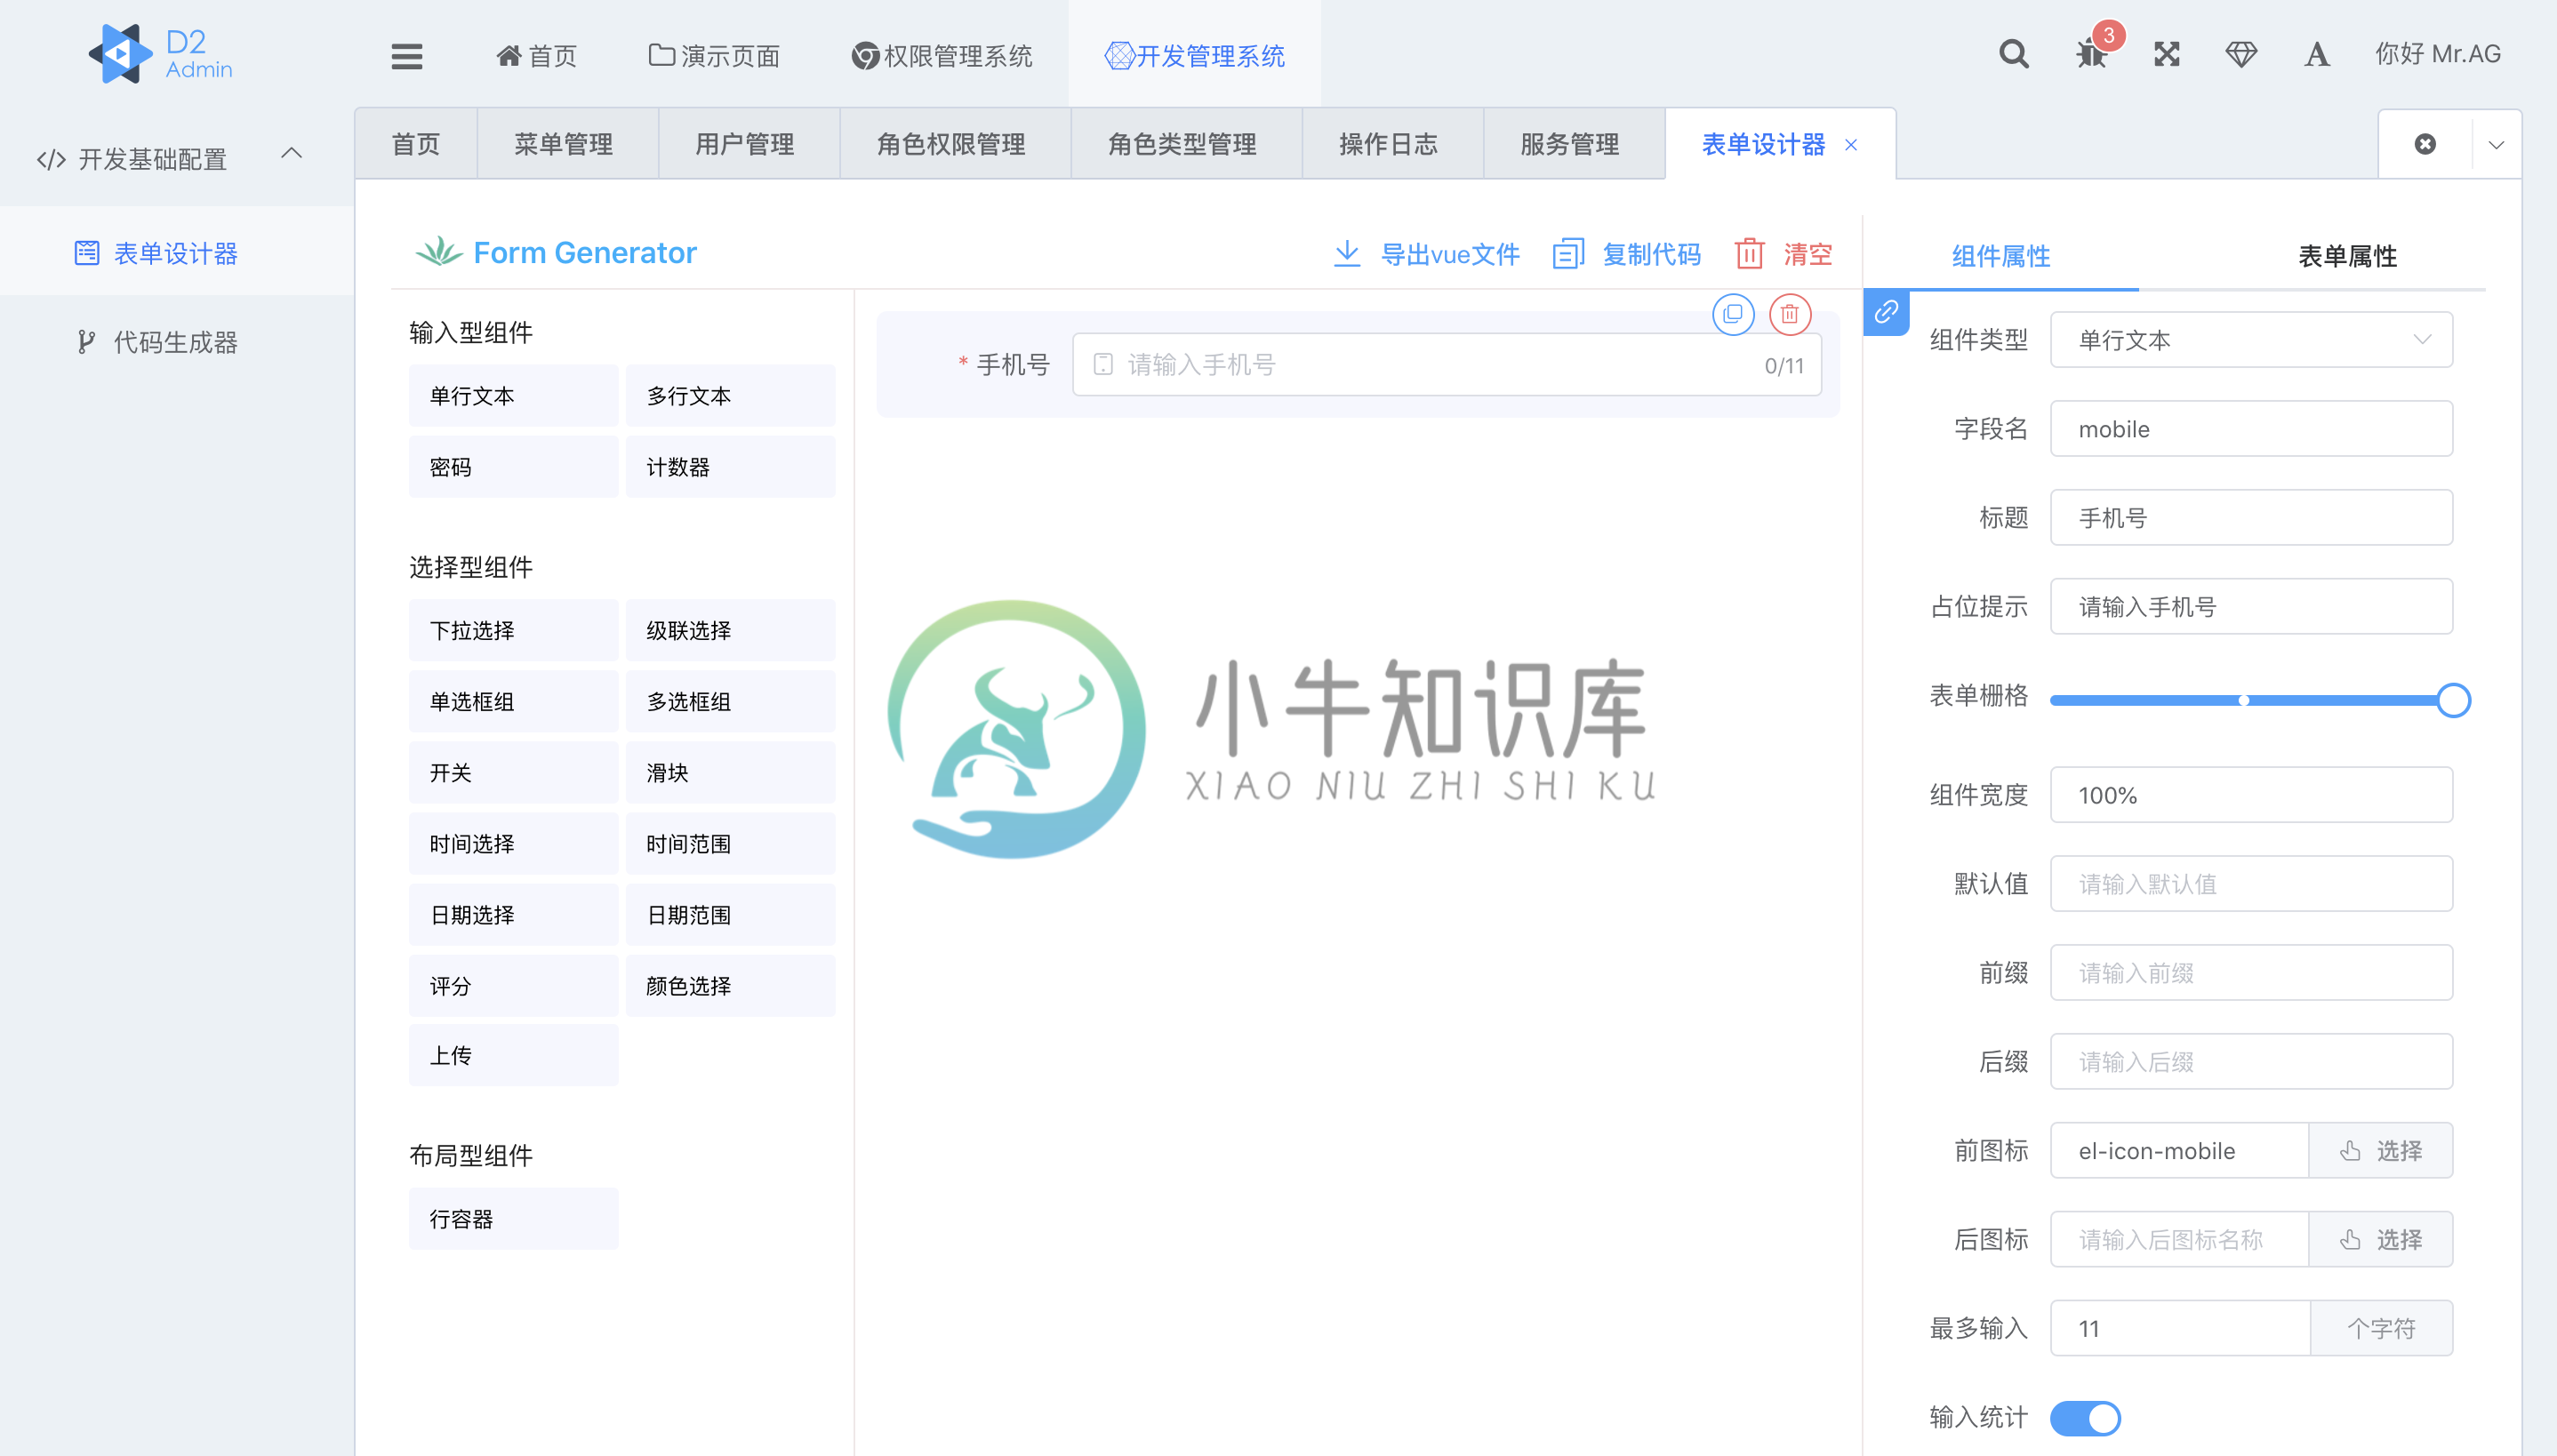Open the 角色权限管理 page tab
The image size is (2557, 1456).
coord(951,144)
